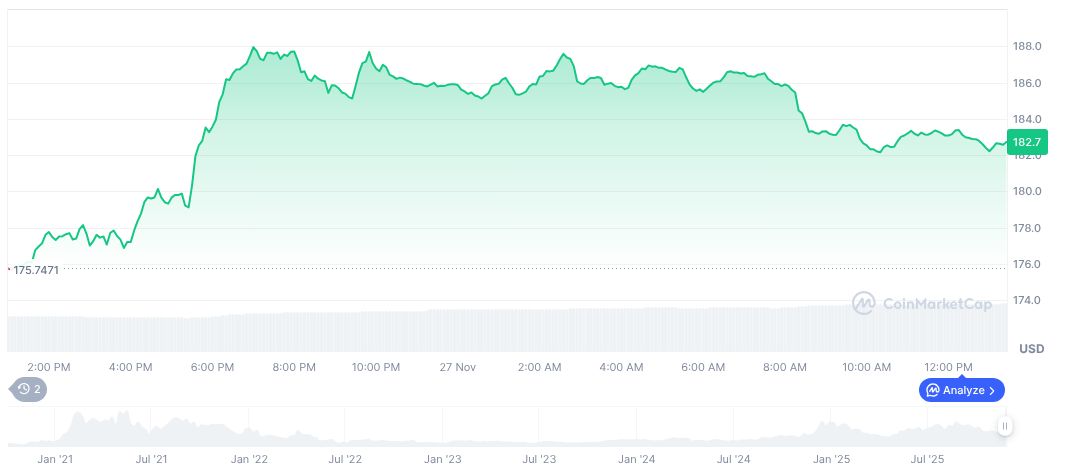The image size is (1072, 470).
Task: Click the 2:00 AM time label
Action: tap(539, 368)
